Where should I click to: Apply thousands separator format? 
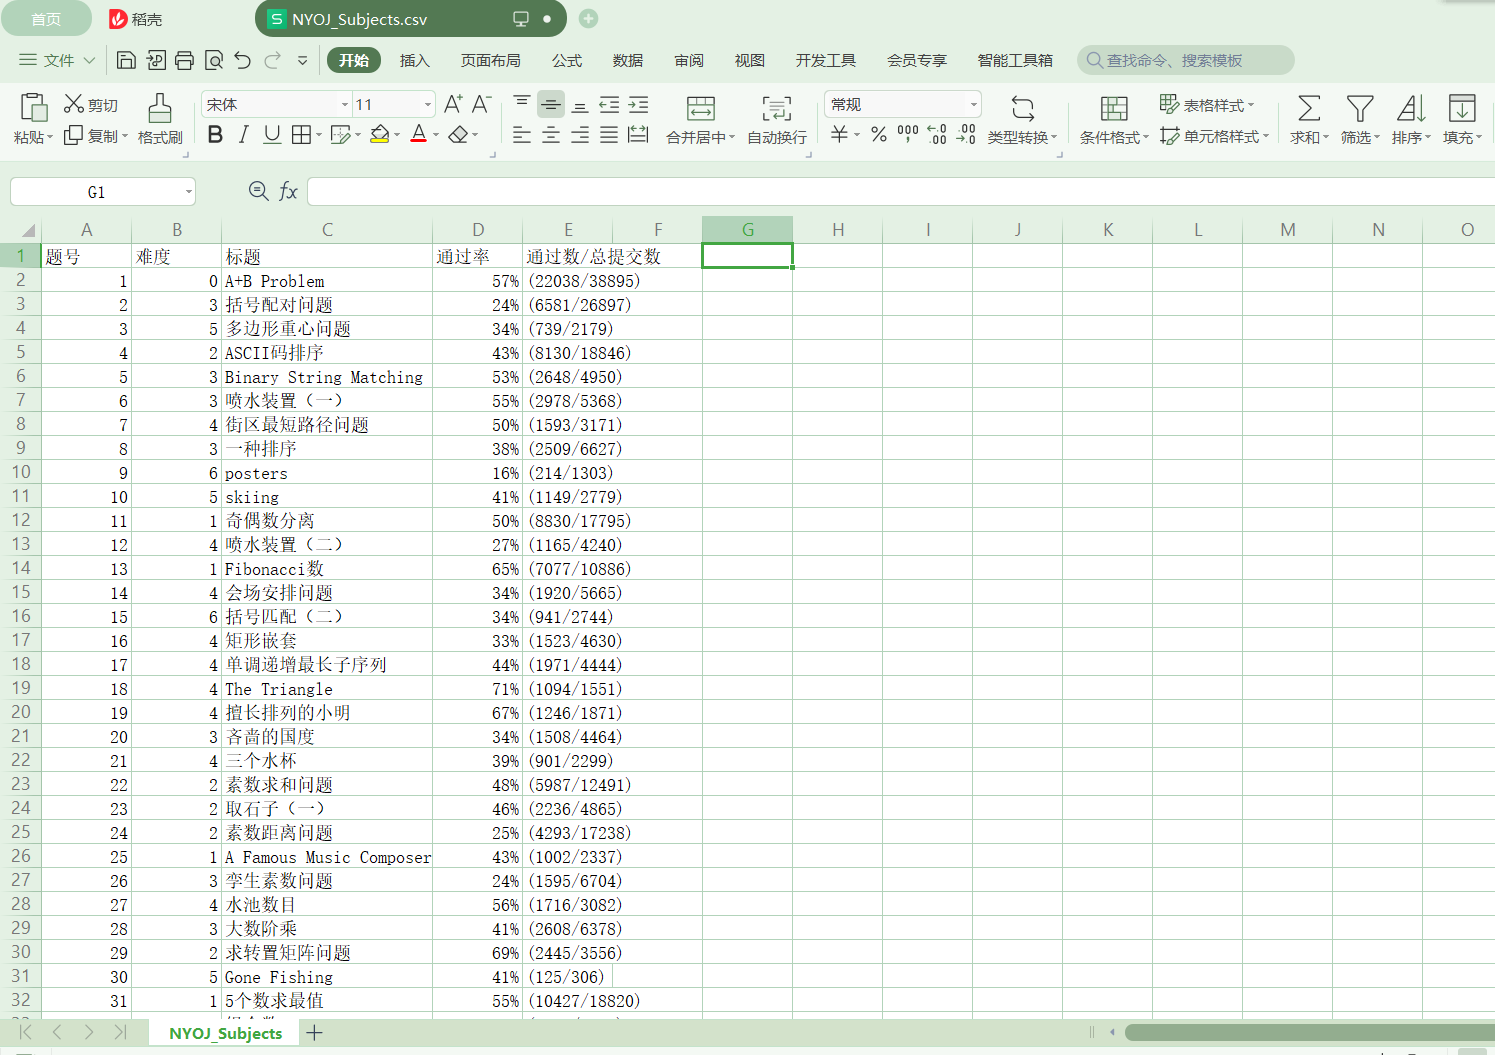[x=908, y=134]
